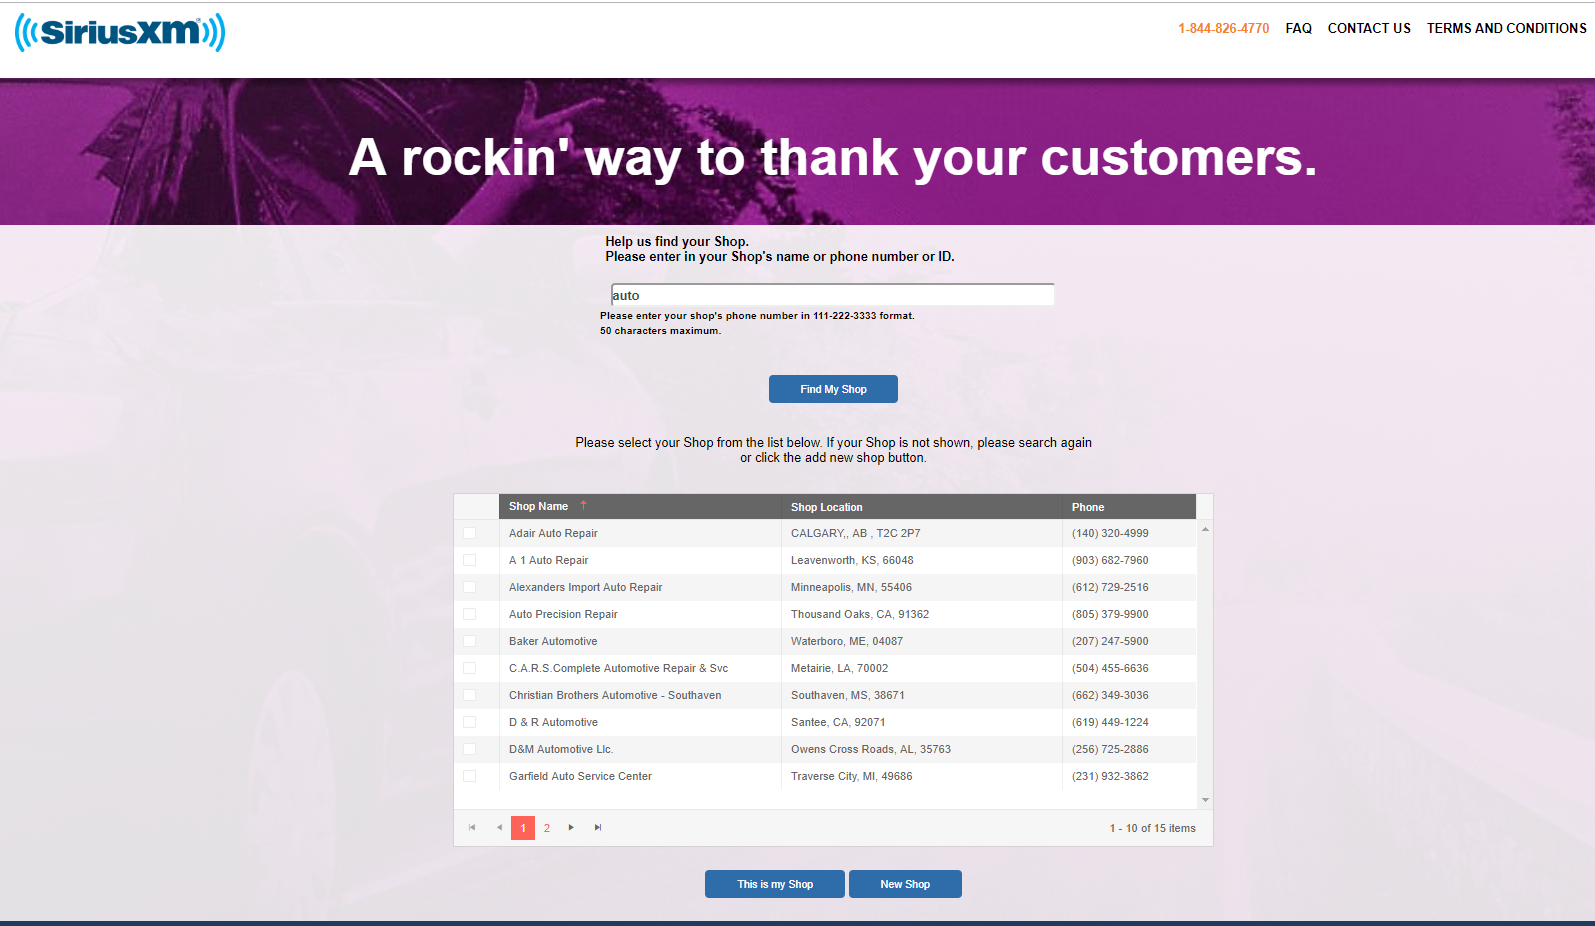Click location Southaven, MS, 38671

coord(848,695)
